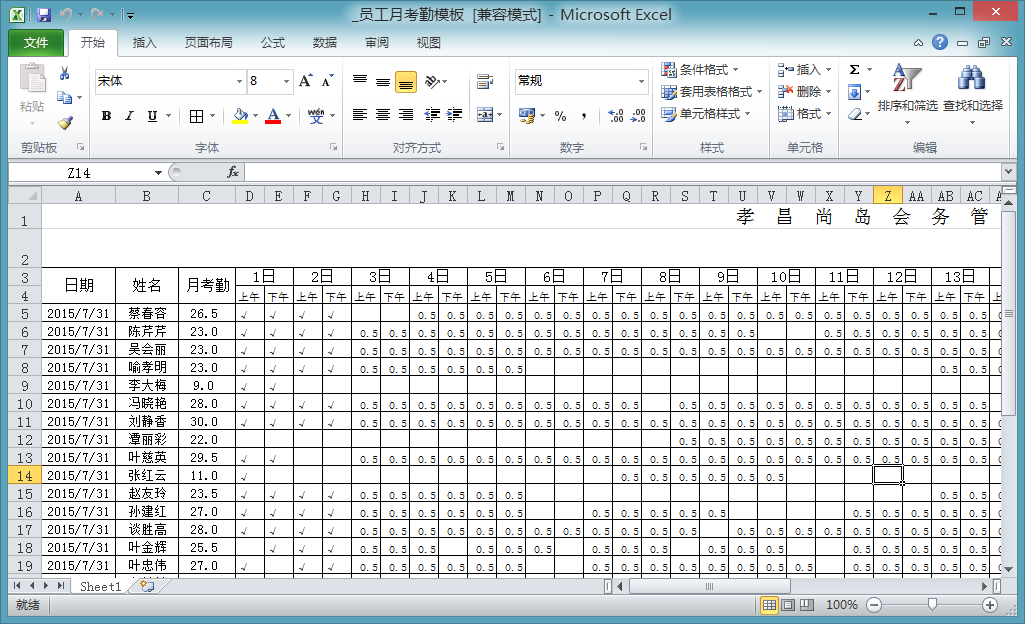This screenshot has width=1025, height=624.
Task: Click the comma style icon
Action: point(583,116)
